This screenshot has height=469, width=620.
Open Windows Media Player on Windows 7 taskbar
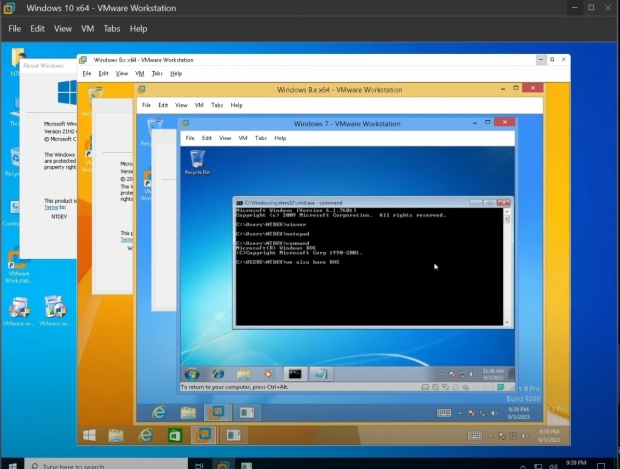point(268,374)
